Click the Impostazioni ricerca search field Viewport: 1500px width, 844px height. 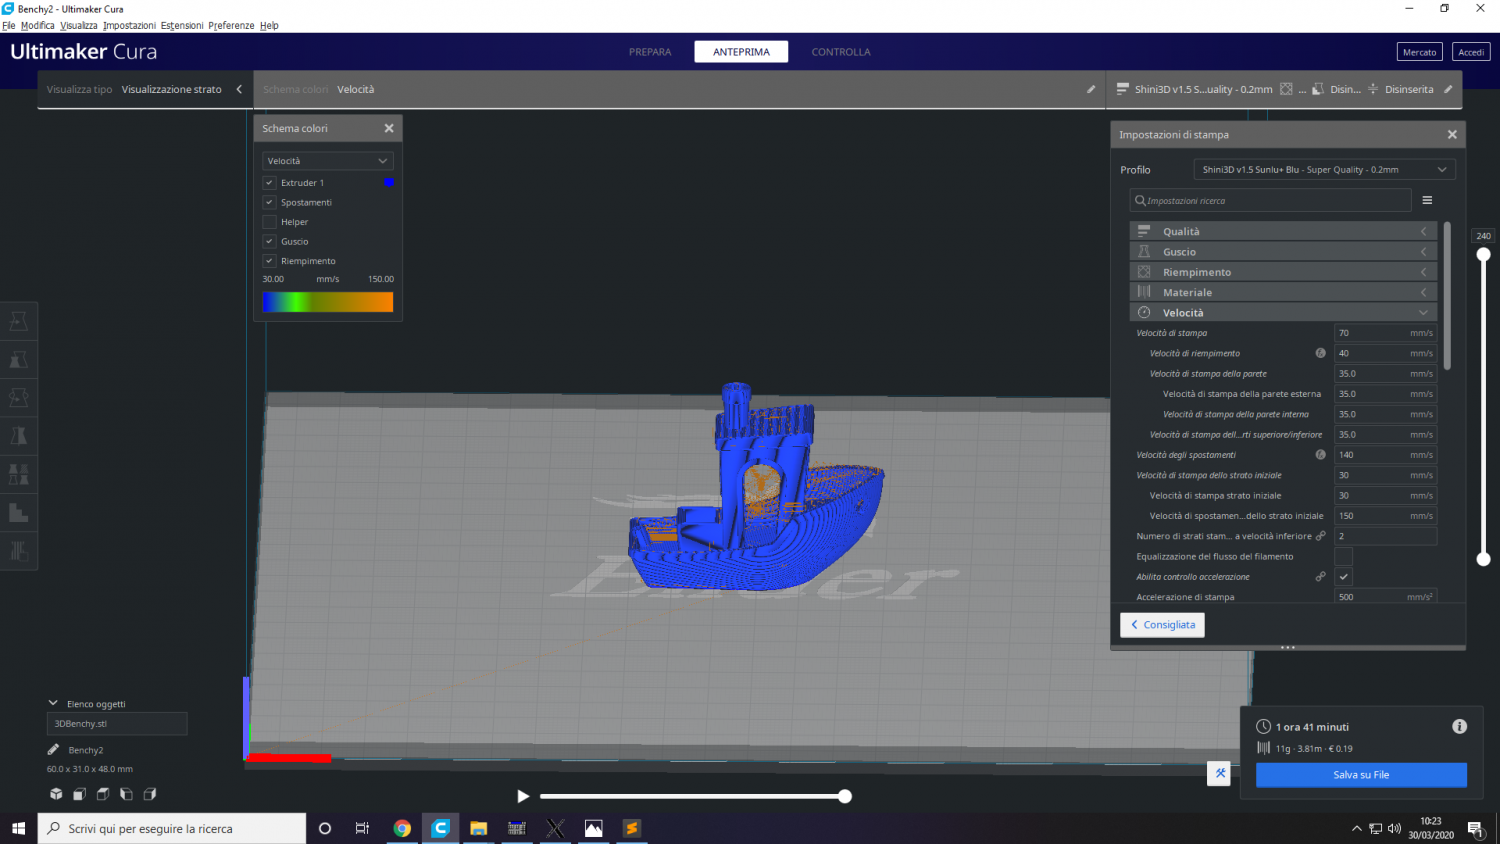pyautogui.click(x=1270, y=200)
